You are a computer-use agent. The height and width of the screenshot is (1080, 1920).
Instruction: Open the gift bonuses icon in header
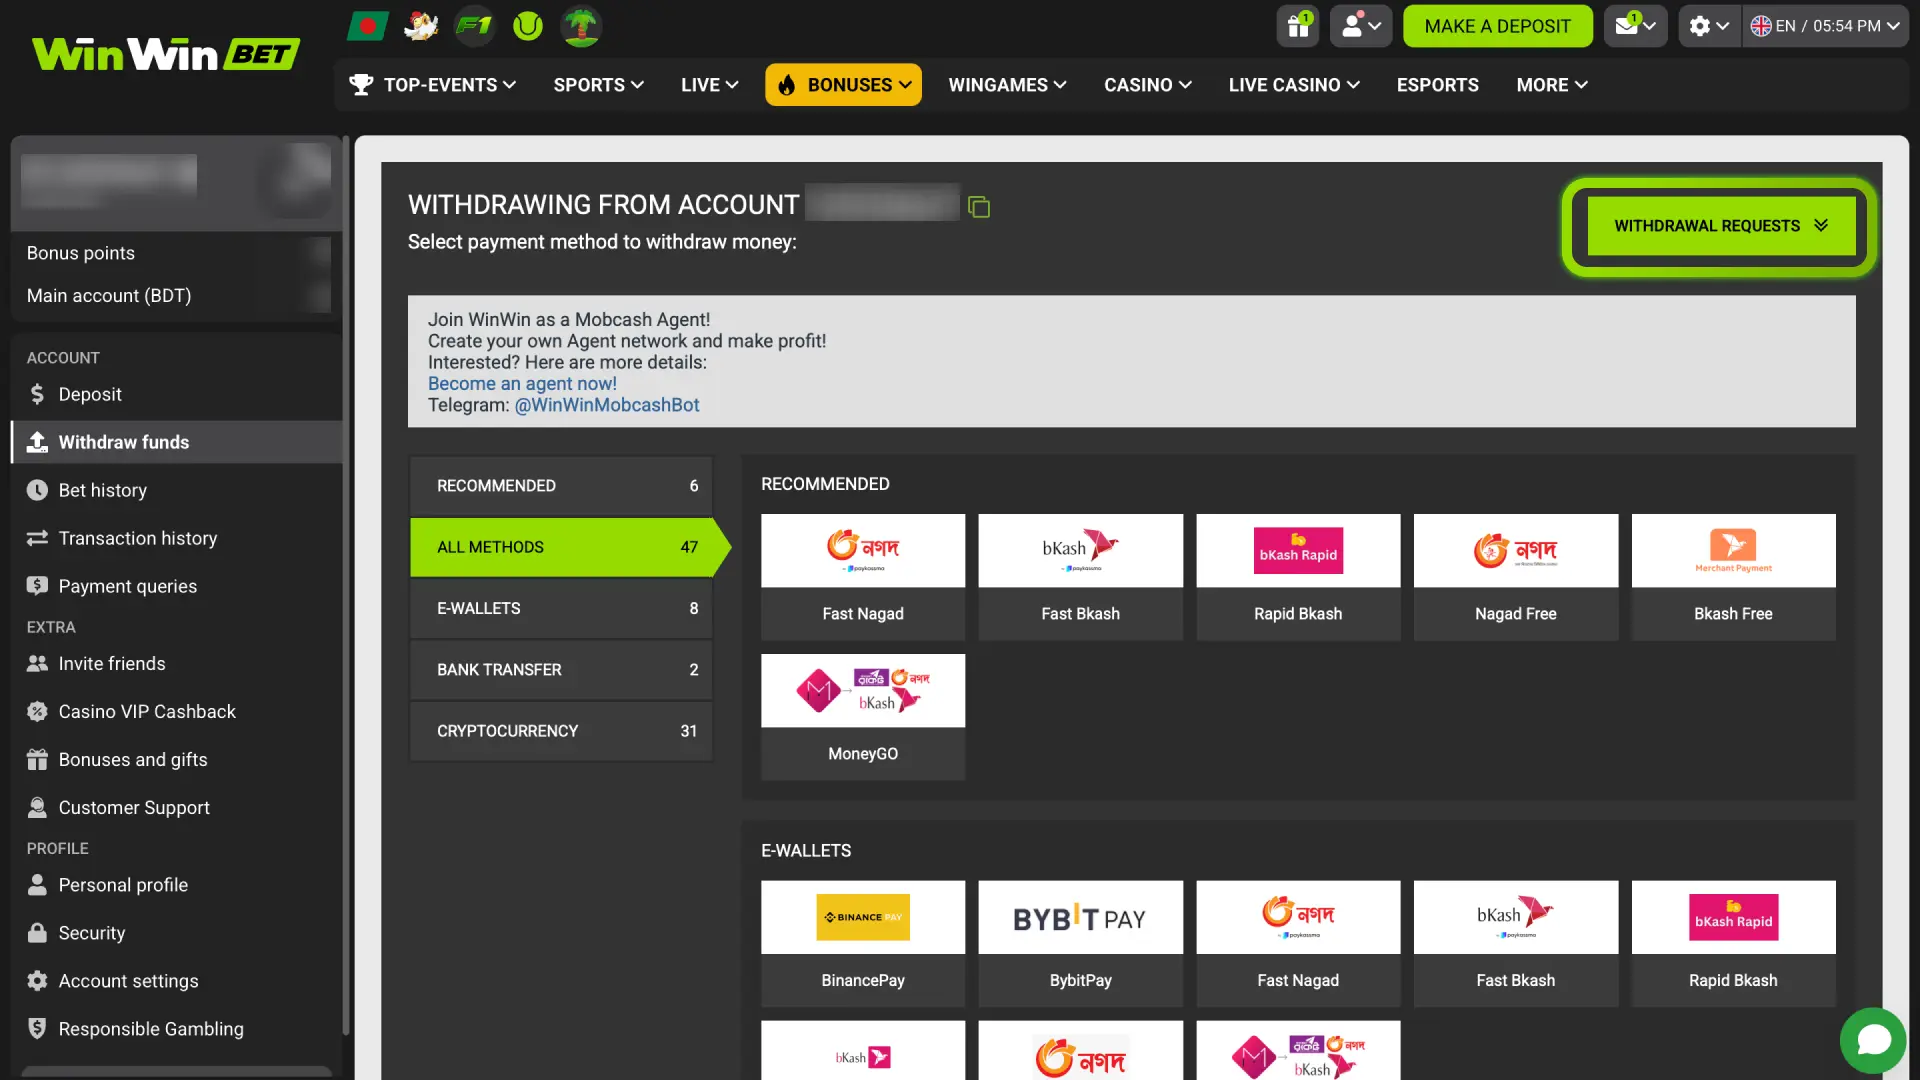click(1298, 26)
